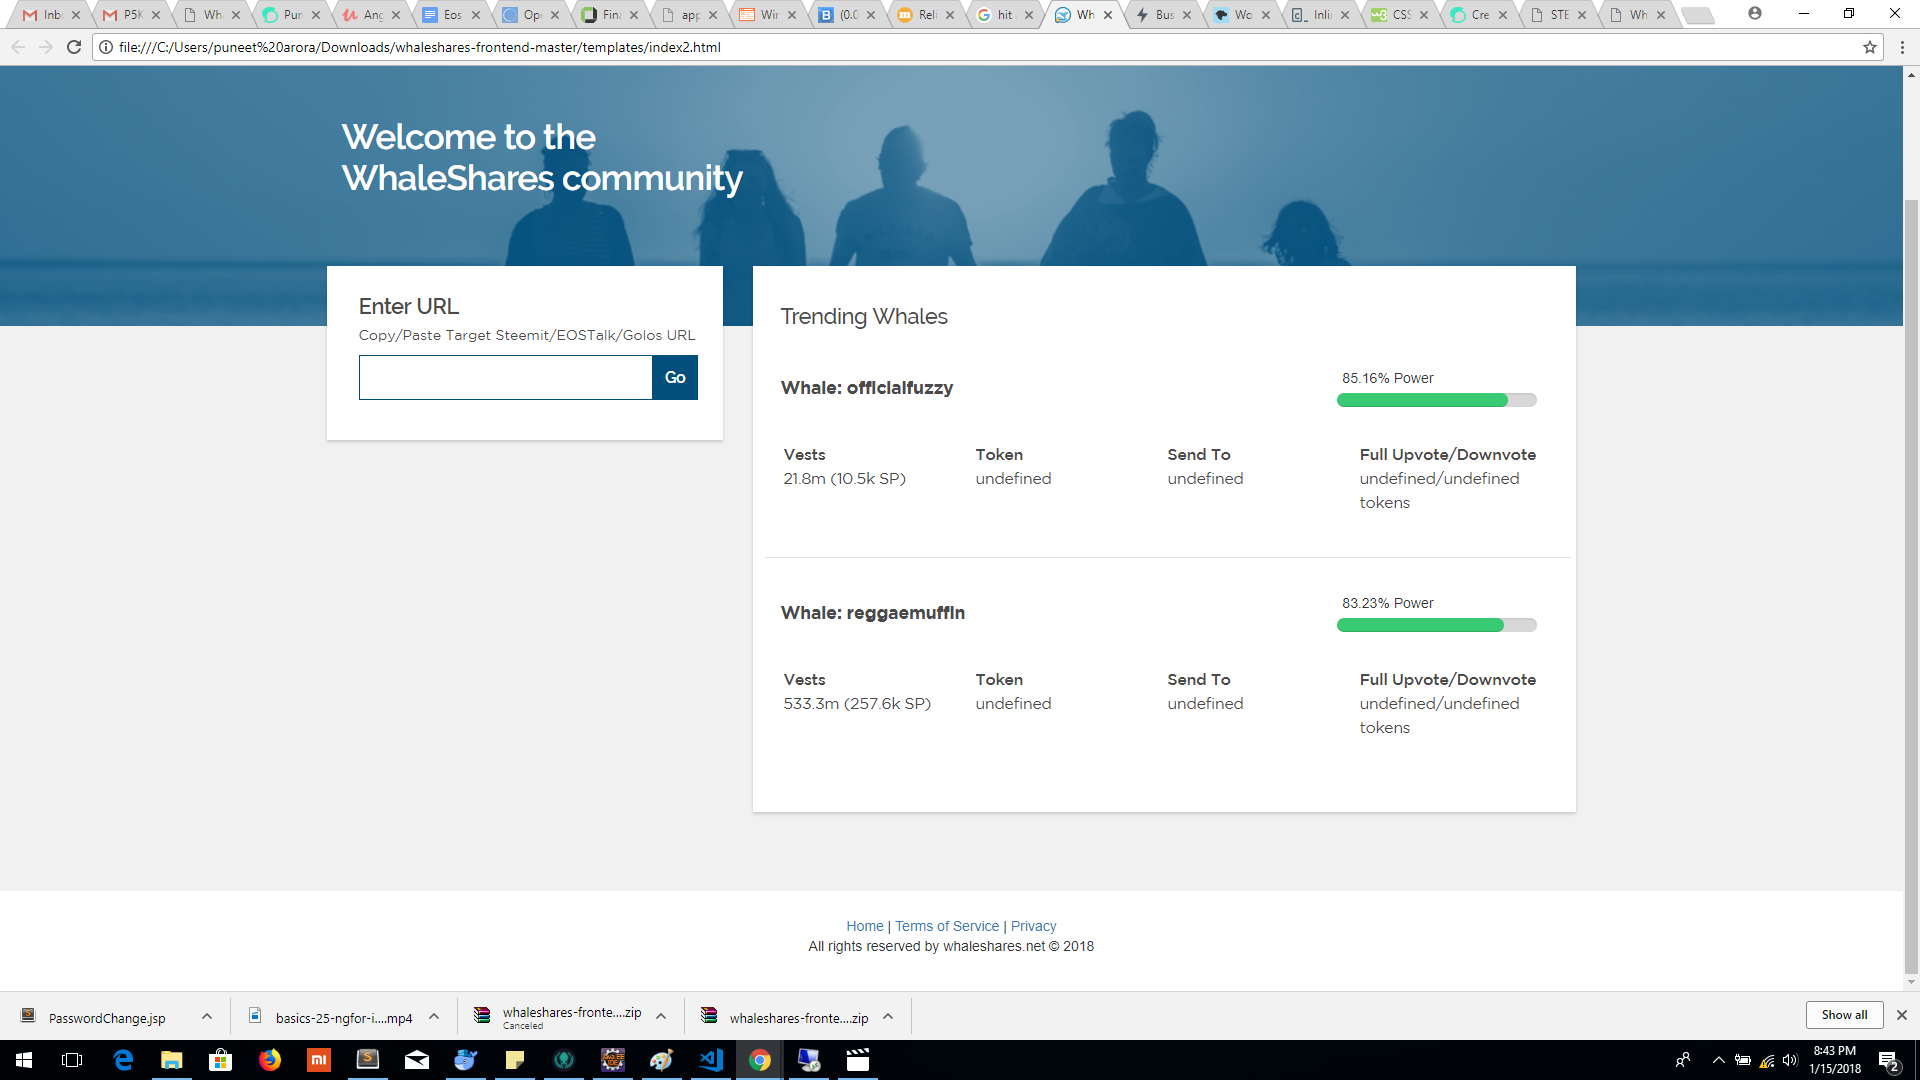Launch Microsoft Edge from the taskbar
The height and width of the screenshot is (1080, 1920).
pyautogui.click(x=123, y=1060)
